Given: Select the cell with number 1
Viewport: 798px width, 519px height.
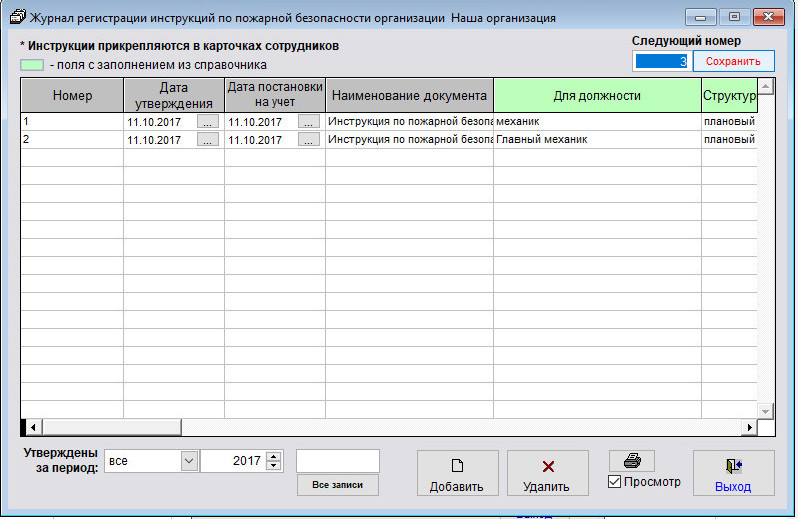Looking at the screenshot, I should pos(72,122).
